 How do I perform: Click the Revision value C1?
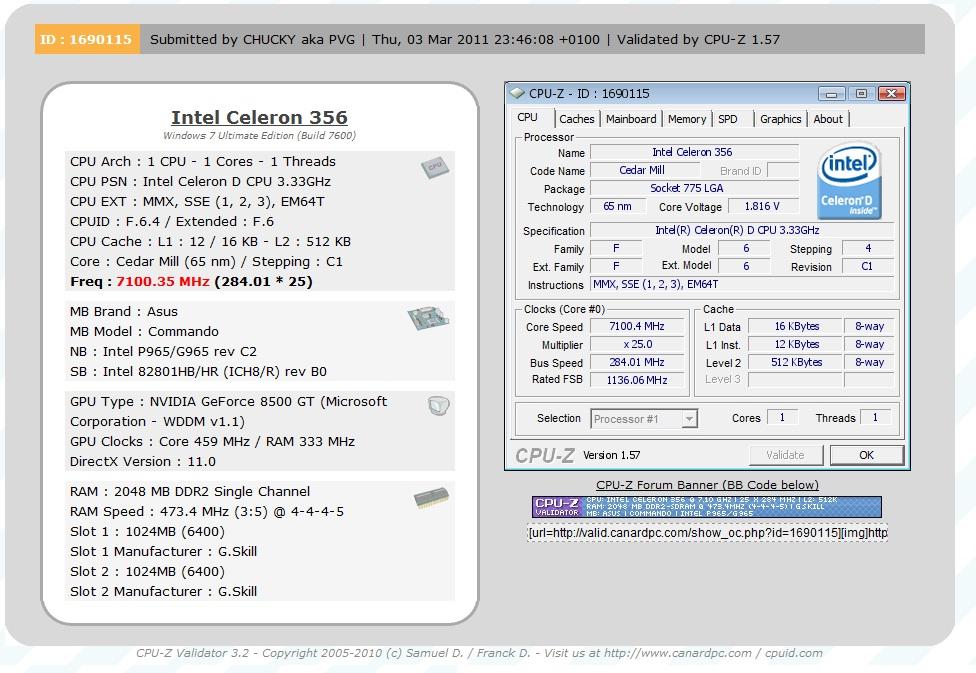pos(868,266)
